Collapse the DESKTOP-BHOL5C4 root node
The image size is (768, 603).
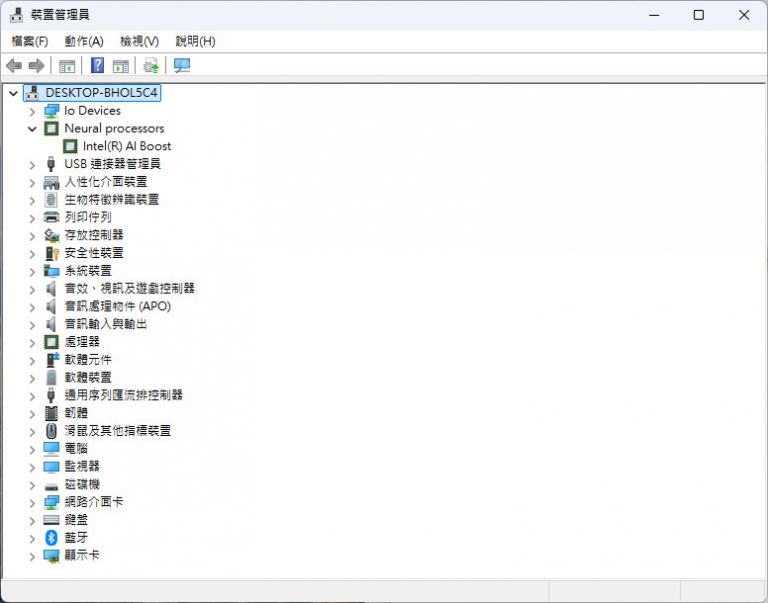pyautogui.click(x=13, y=93)
